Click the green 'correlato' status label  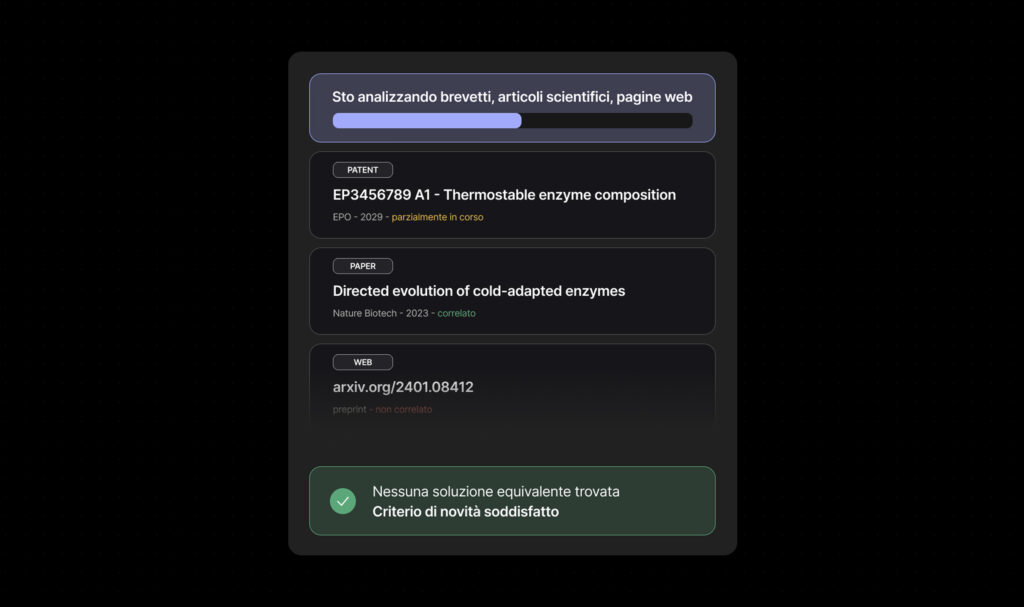[x=456, y=313]
